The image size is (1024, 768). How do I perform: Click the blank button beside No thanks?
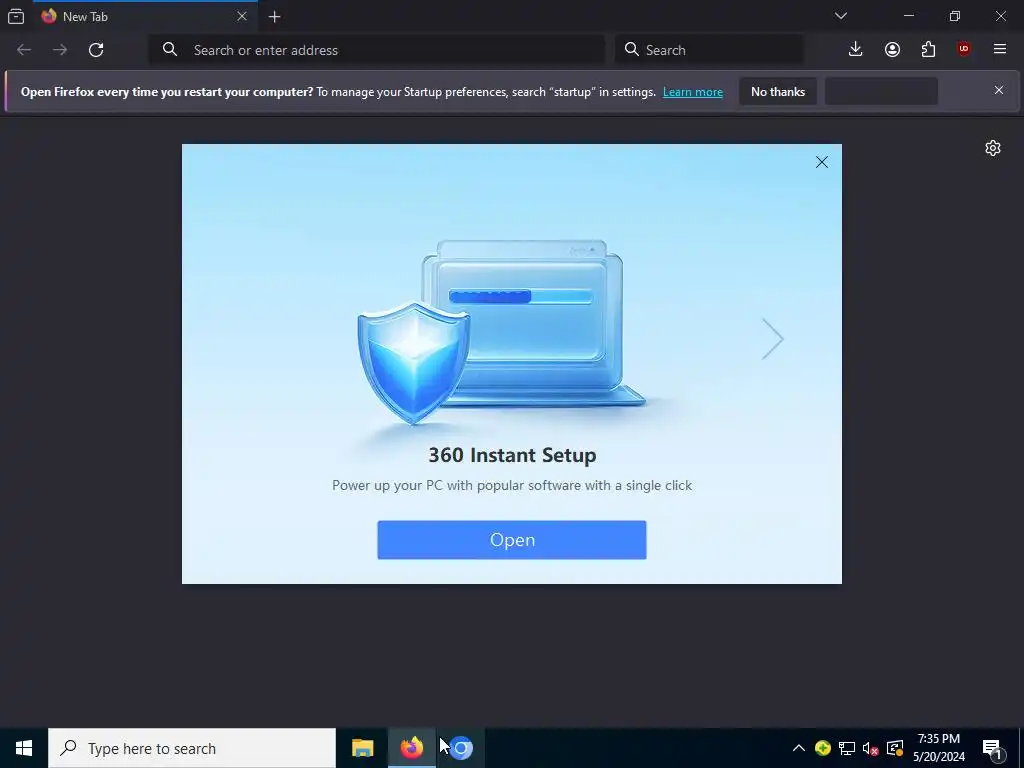(x=882, y=91)
